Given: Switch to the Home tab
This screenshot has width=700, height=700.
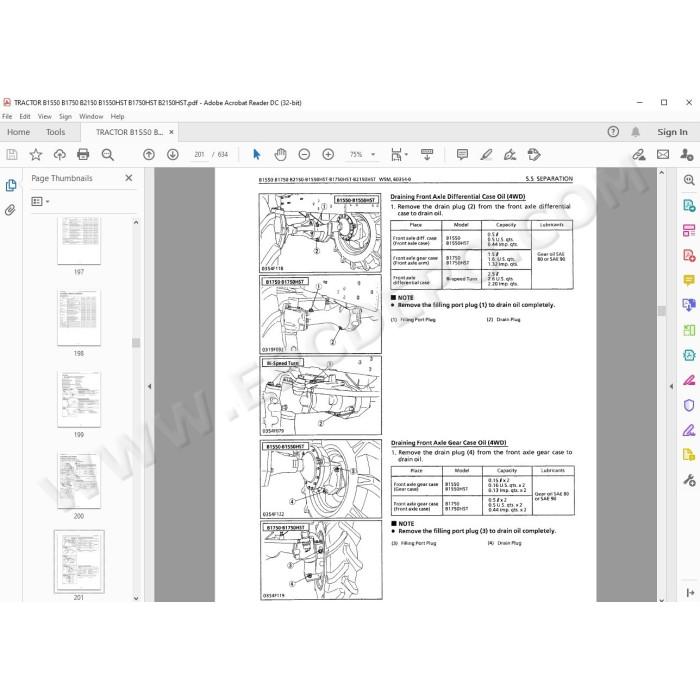Looking at the screenshot, I should (x=18, y=132).
